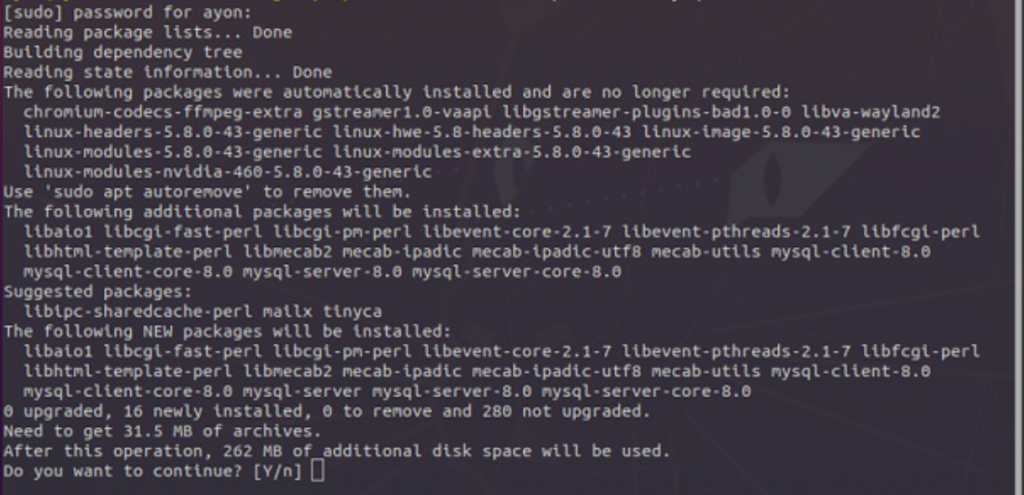Click the 'sudo apt autoremove' hint line
1024x495 pixels.
point(208,192)
